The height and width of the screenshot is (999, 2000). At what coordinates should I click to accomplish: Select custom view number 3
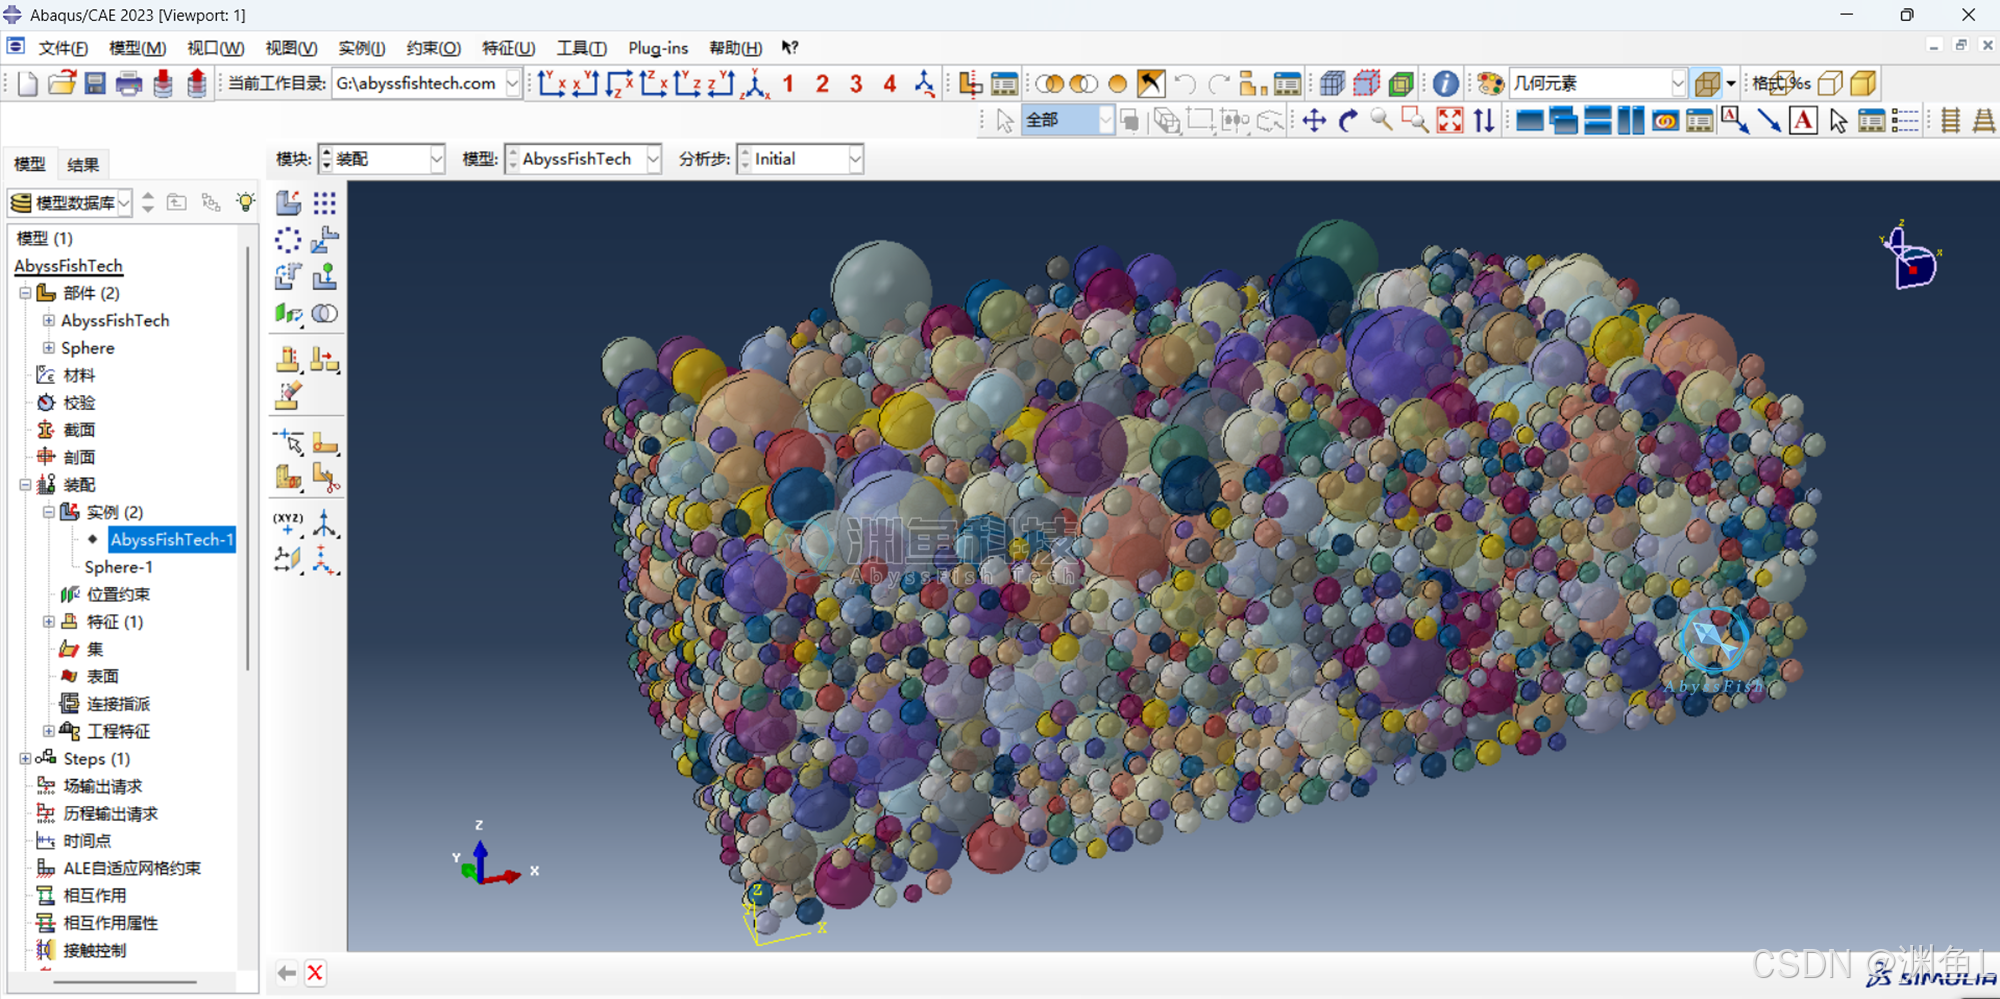(x=856, y=84)
